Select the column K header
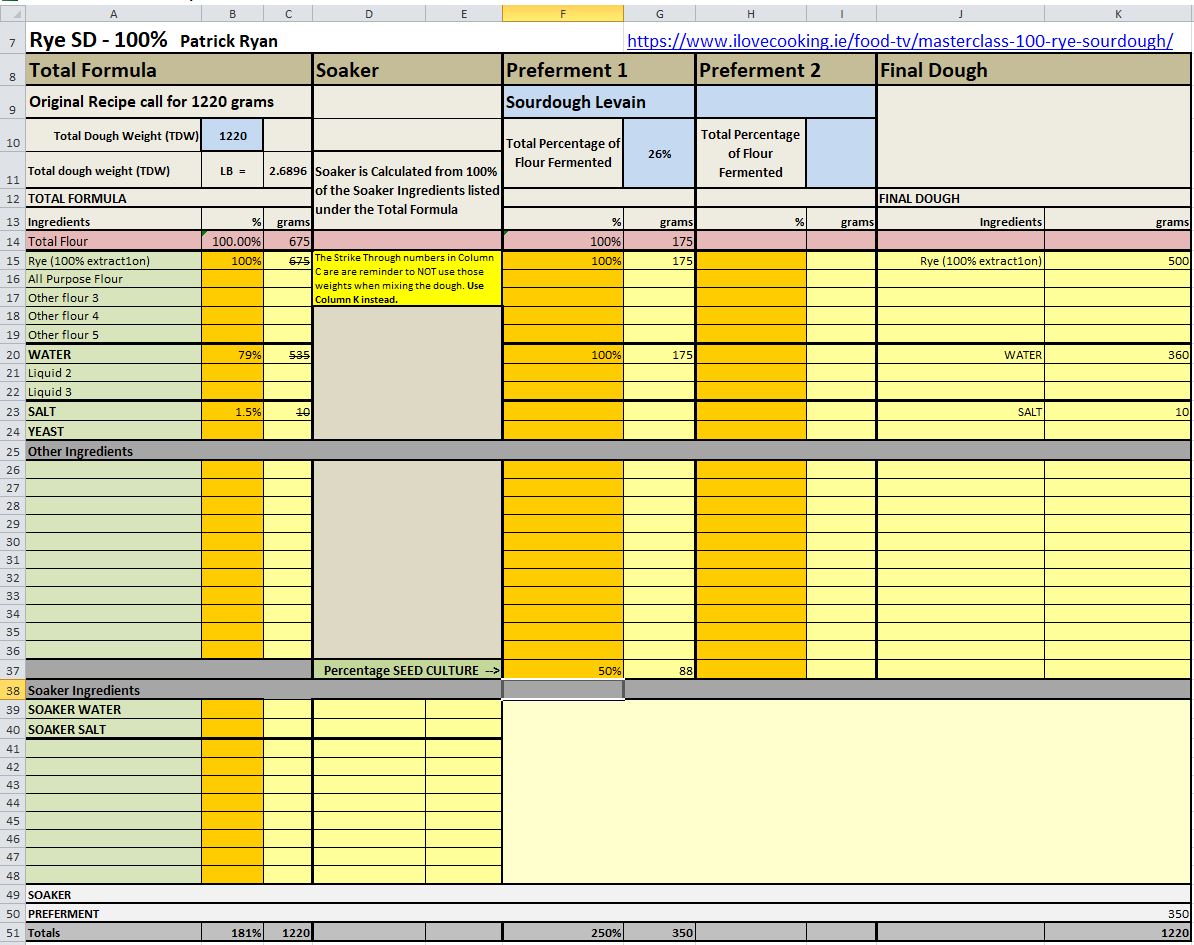 [1117, 13]
